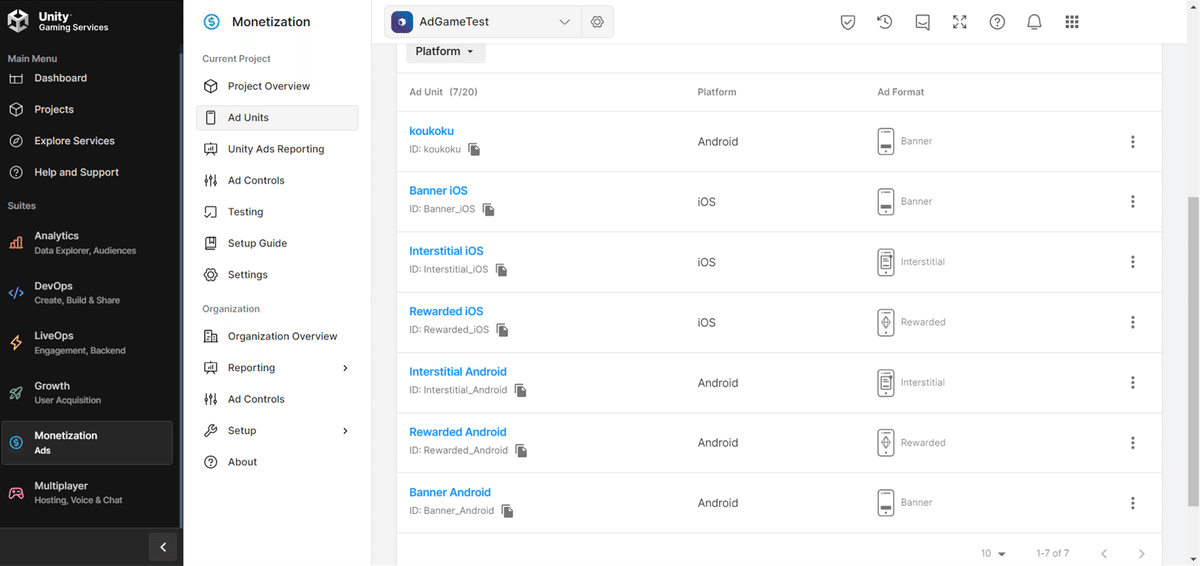Screen dimensions: 1200x566
Task: Open the Interstitial iOS ad unit
Action: tap(446, 251)
